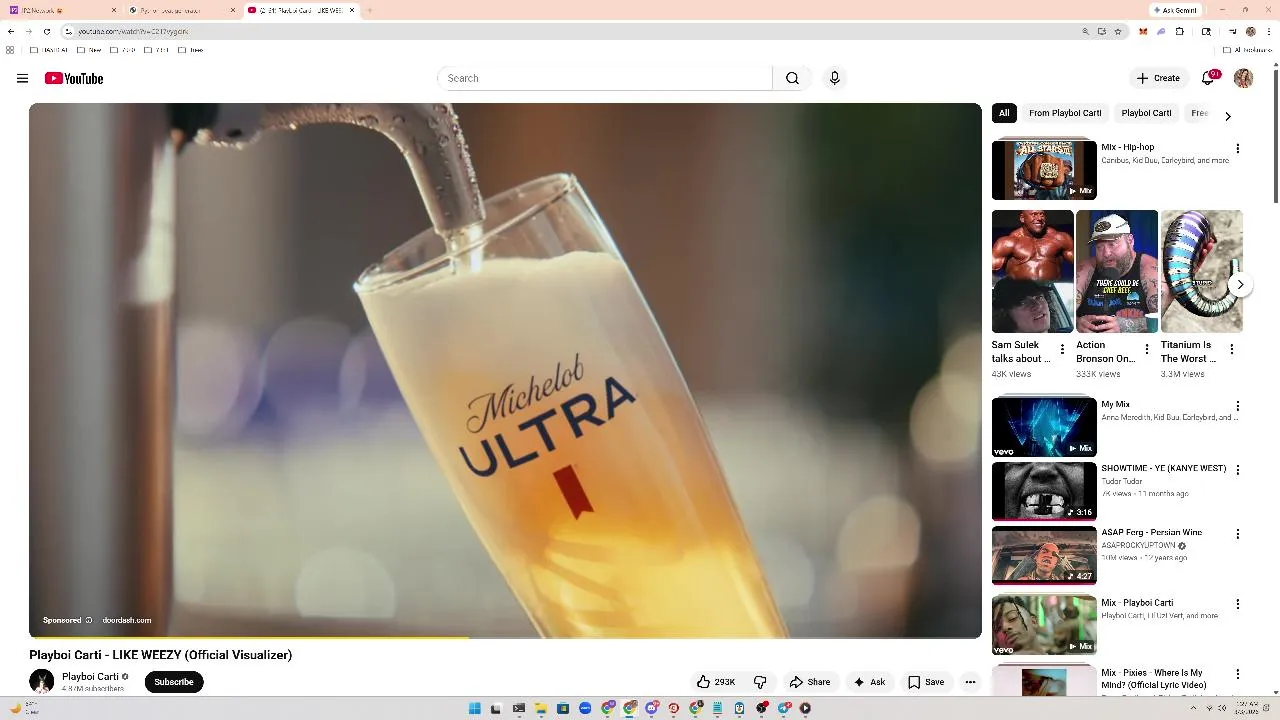Open Mix - Hip-hop thumbnail
Image resolution: width=1280 pixels, height=720 pixels.
1044,170
